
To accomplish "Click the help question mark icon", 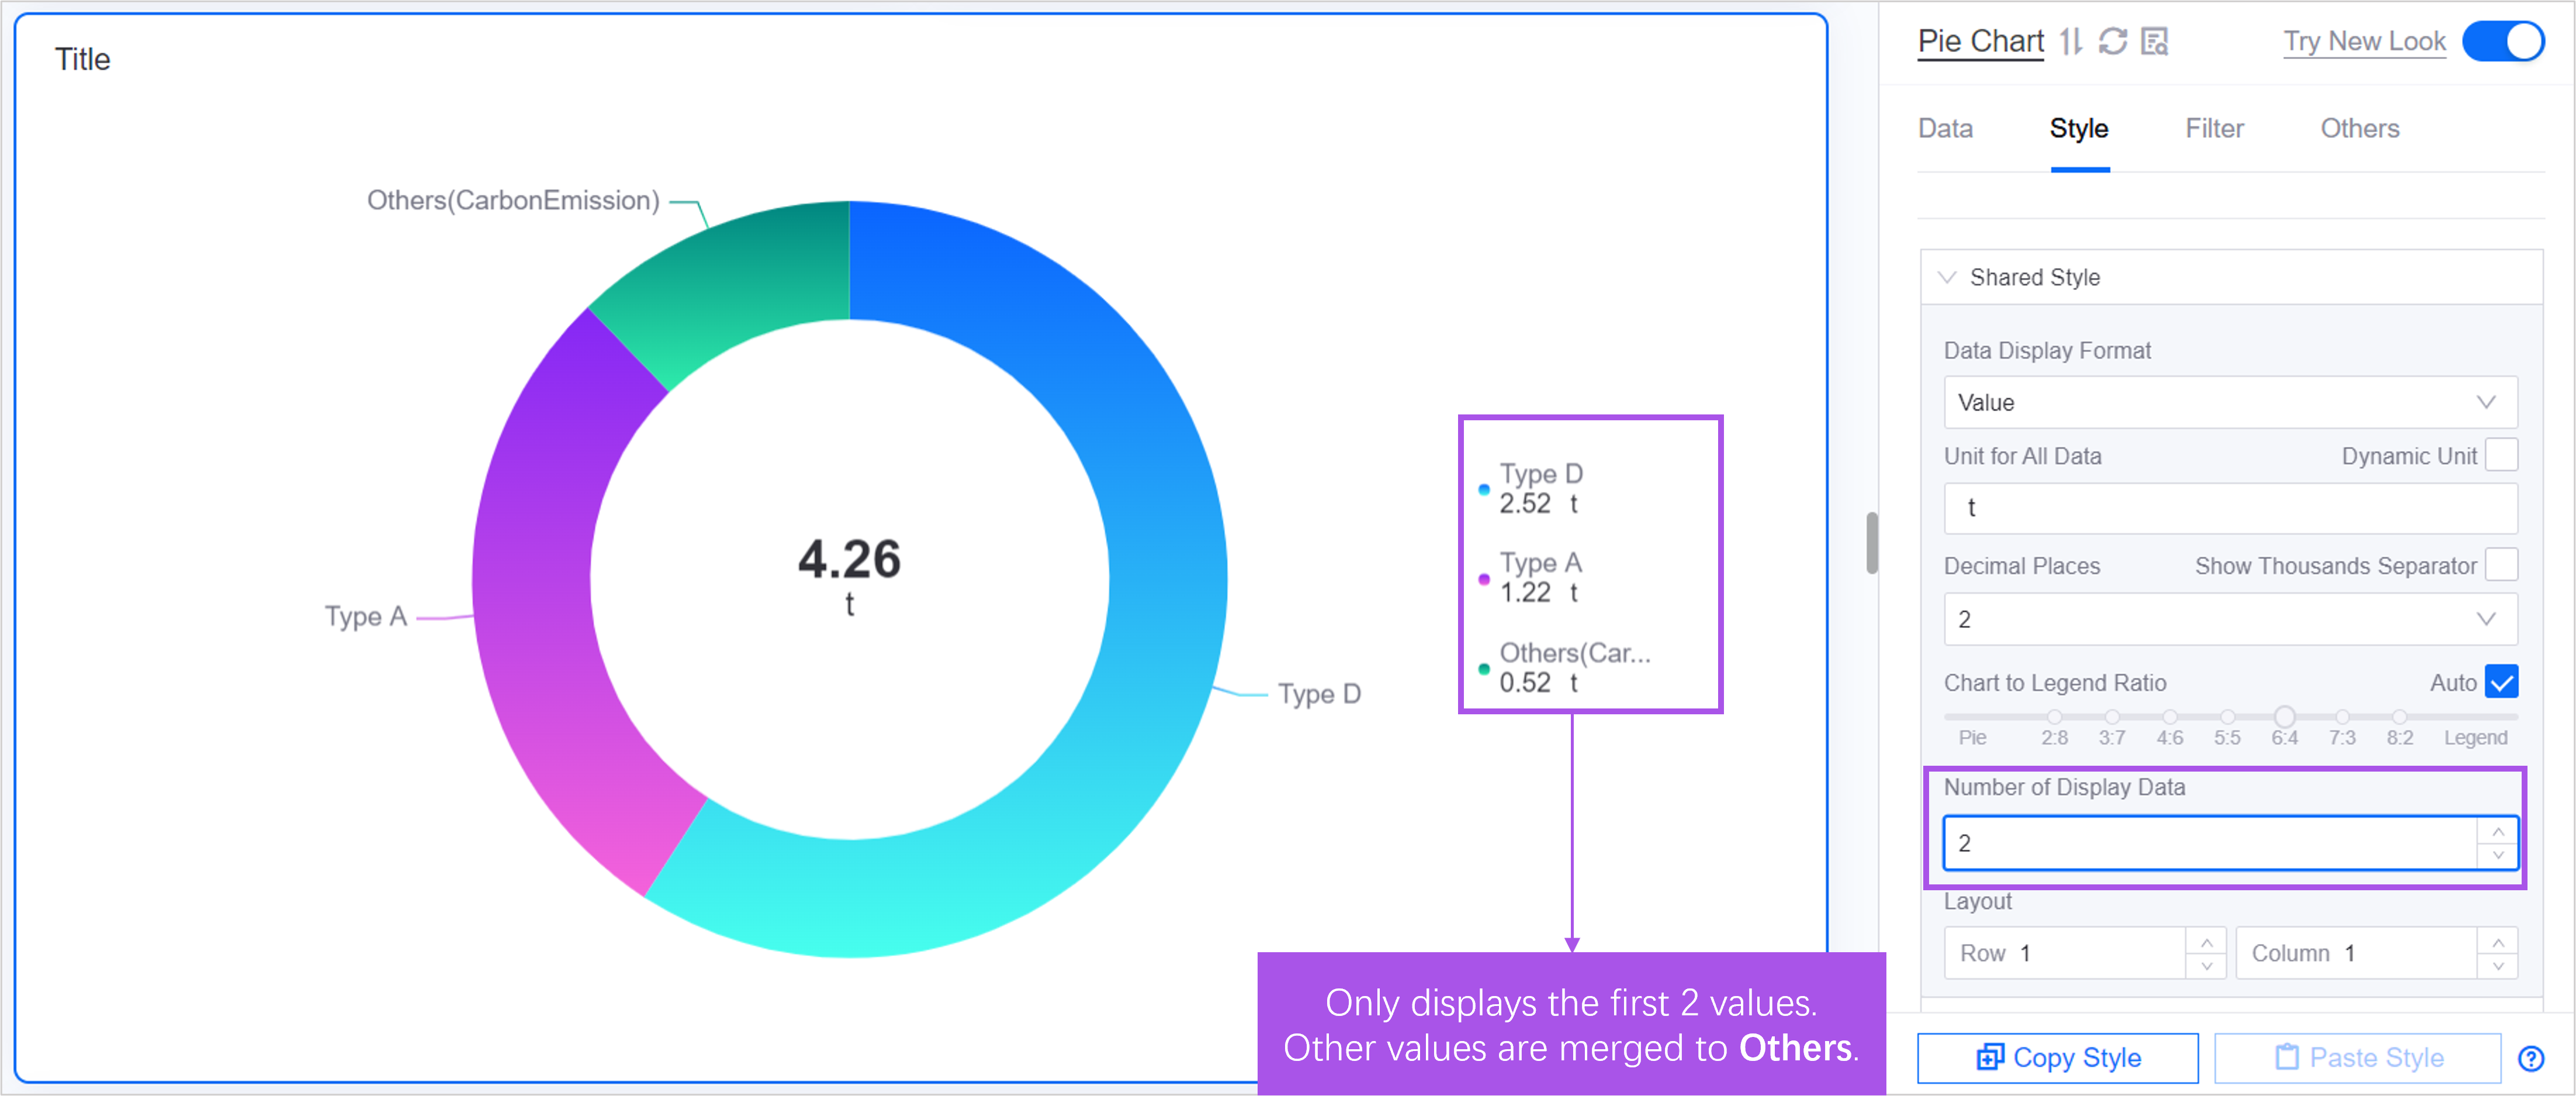I will pyautogui.click(x=2531, y=1059).
